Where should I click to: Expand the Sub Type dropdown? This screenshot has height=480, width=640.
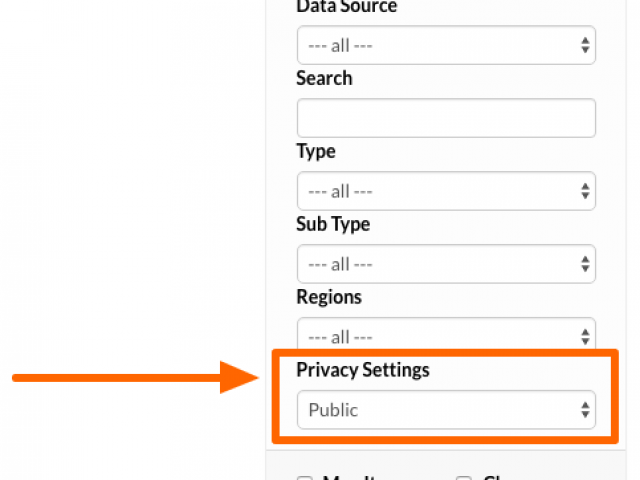pos(446,264)
